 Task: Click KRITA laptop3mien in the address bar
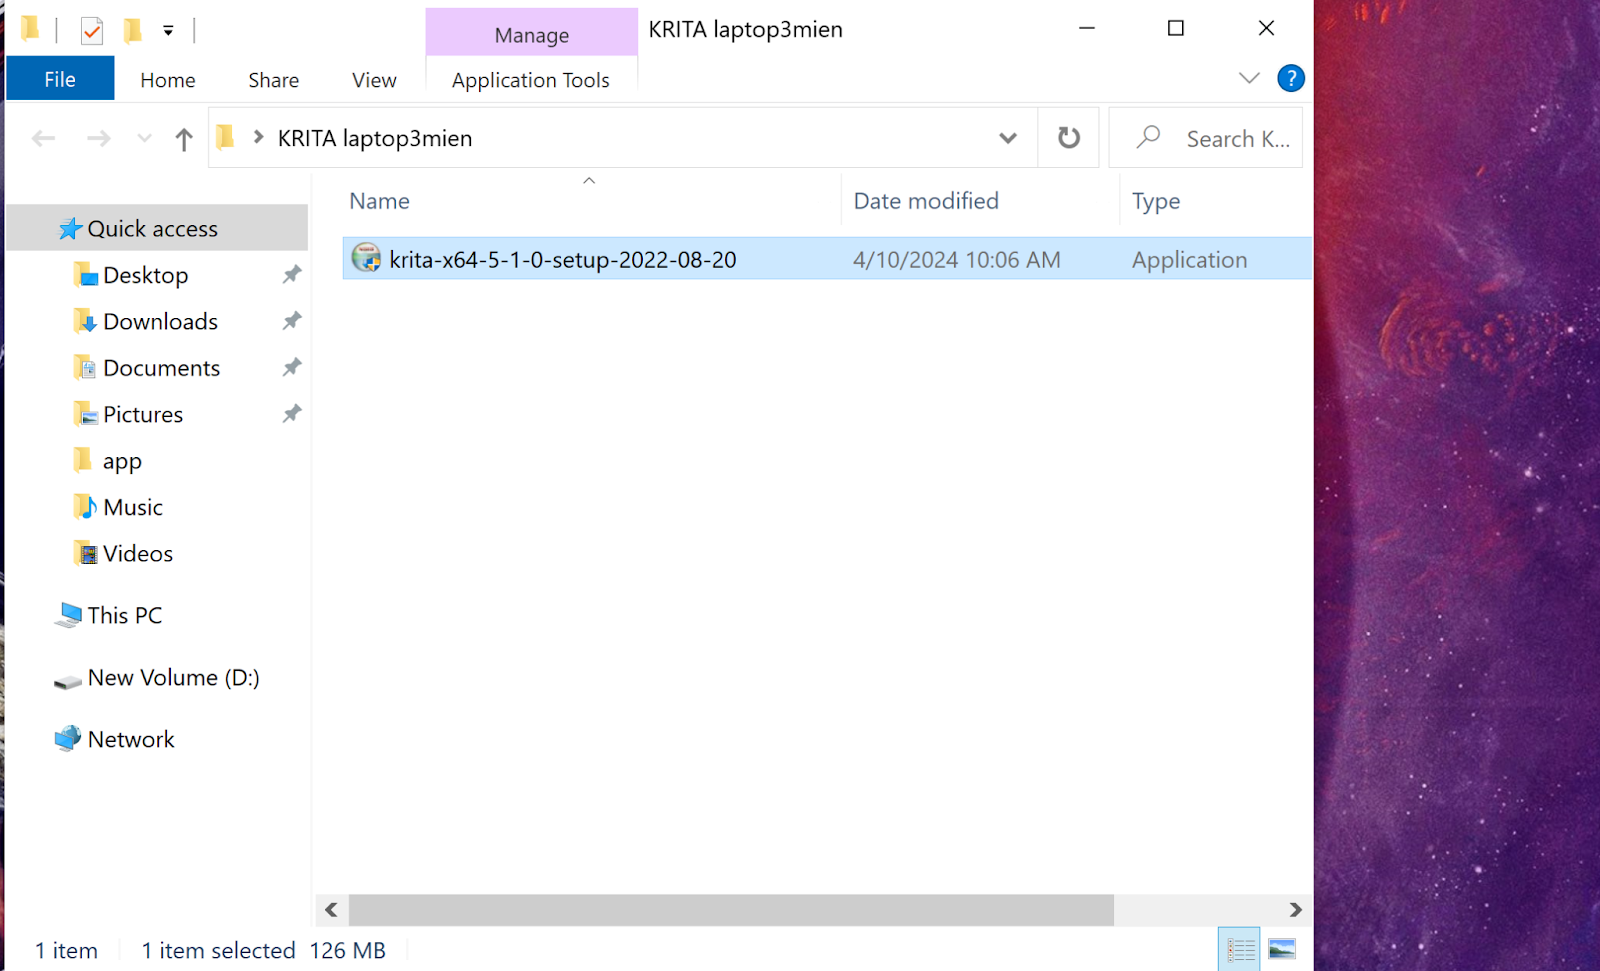point(375,138)
